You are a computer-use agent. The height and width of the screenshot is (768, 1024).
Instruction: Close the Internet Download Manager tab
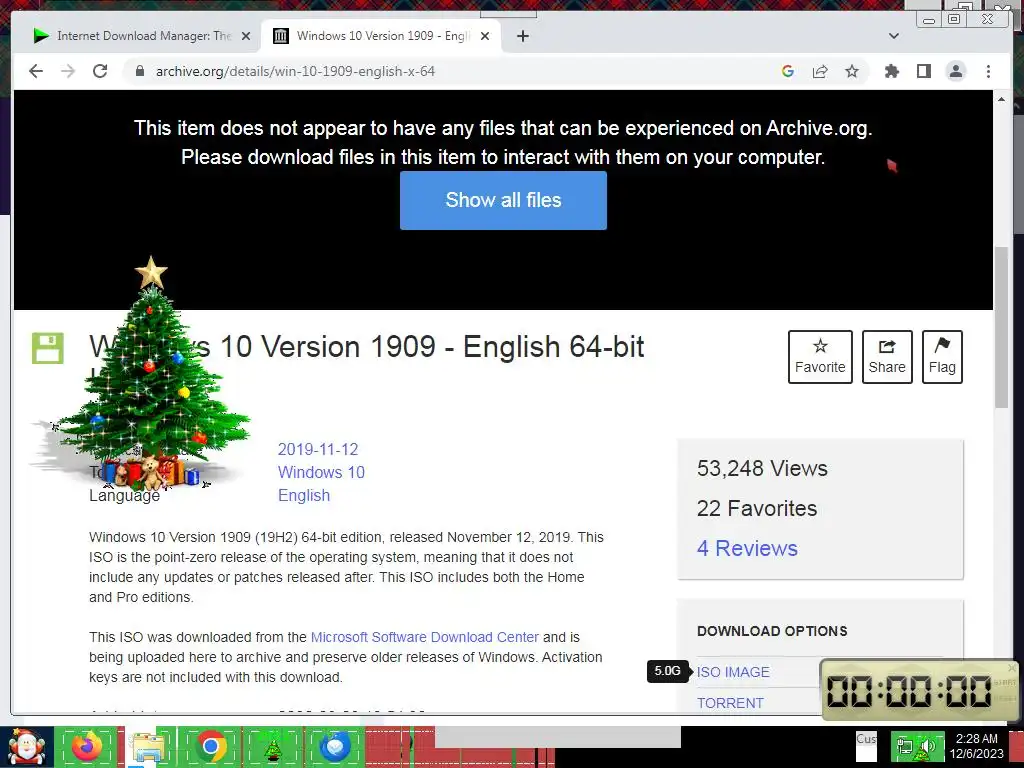pyautogui.click(x=246, y=36)
